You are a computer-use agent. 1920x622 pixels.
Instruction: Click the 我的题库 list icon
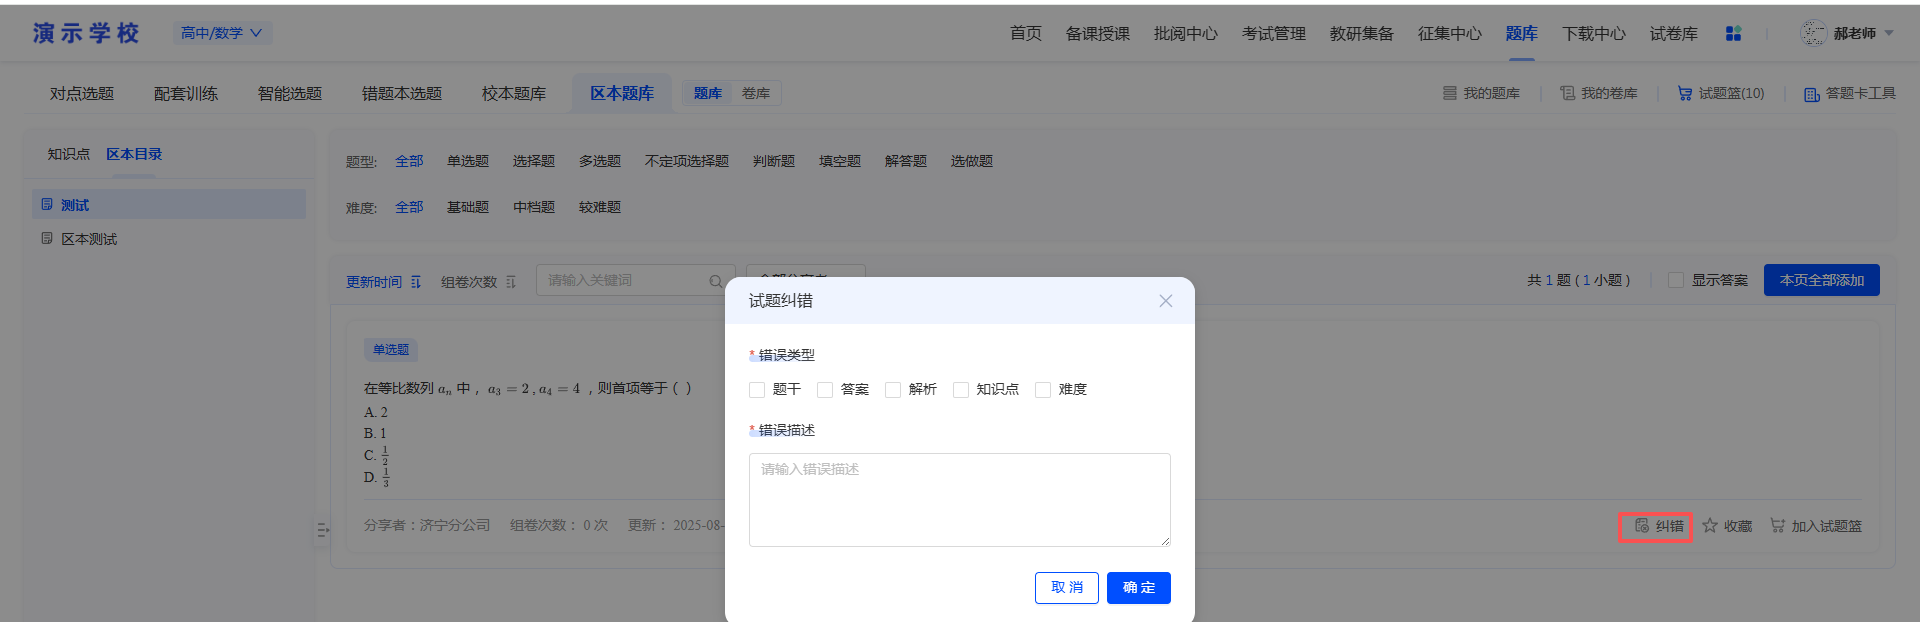[x=1449, y=93]
